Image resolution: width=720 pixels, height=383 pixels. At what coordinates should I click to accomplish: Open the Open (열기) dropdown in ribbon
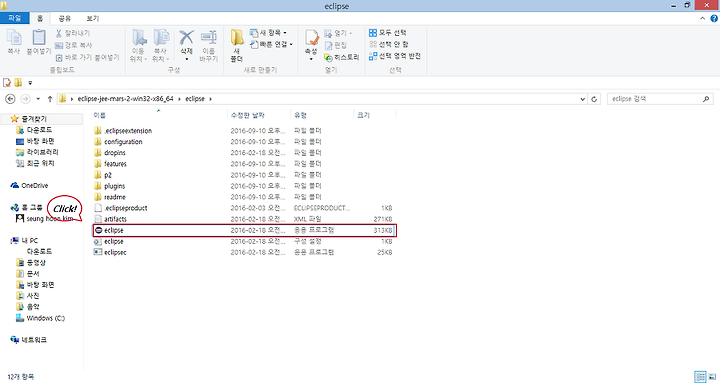(x=338, y=33)
